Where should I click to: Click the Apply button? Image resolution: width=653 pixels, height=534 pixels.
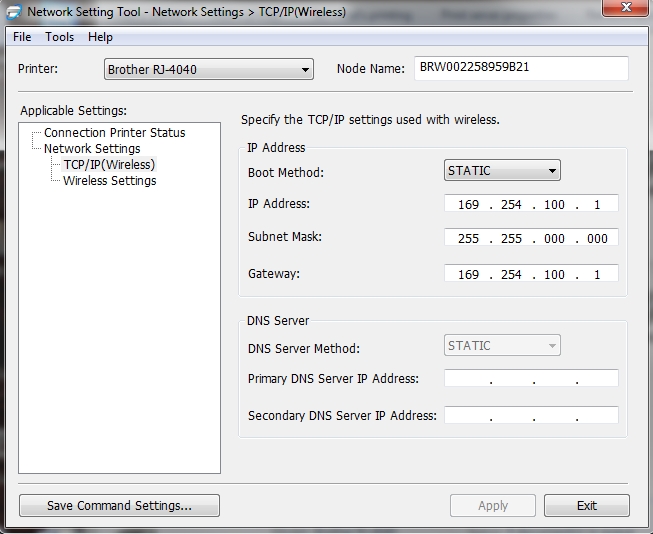point(492,505)
